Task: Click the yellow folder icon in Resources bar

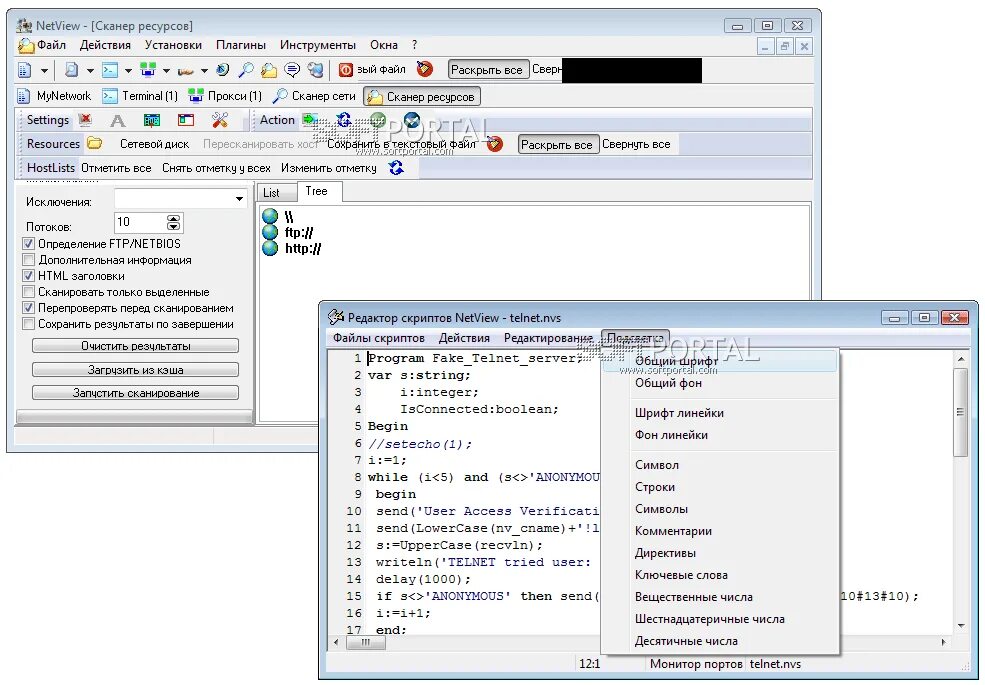Action: click(95, 143)
